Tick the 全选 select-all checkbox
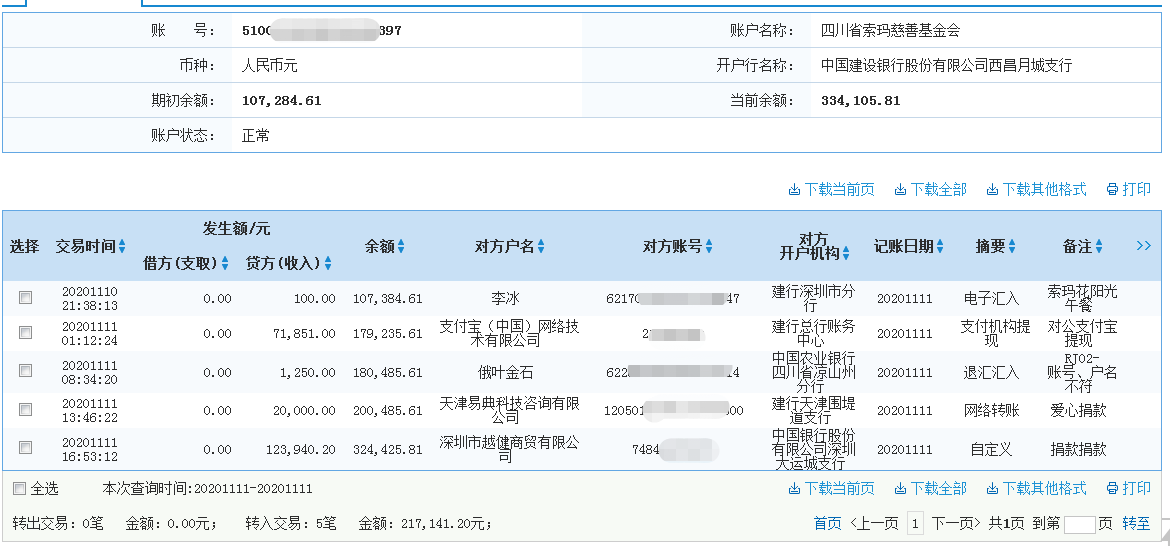The image size is (1170, 546). tap(19, 489)
